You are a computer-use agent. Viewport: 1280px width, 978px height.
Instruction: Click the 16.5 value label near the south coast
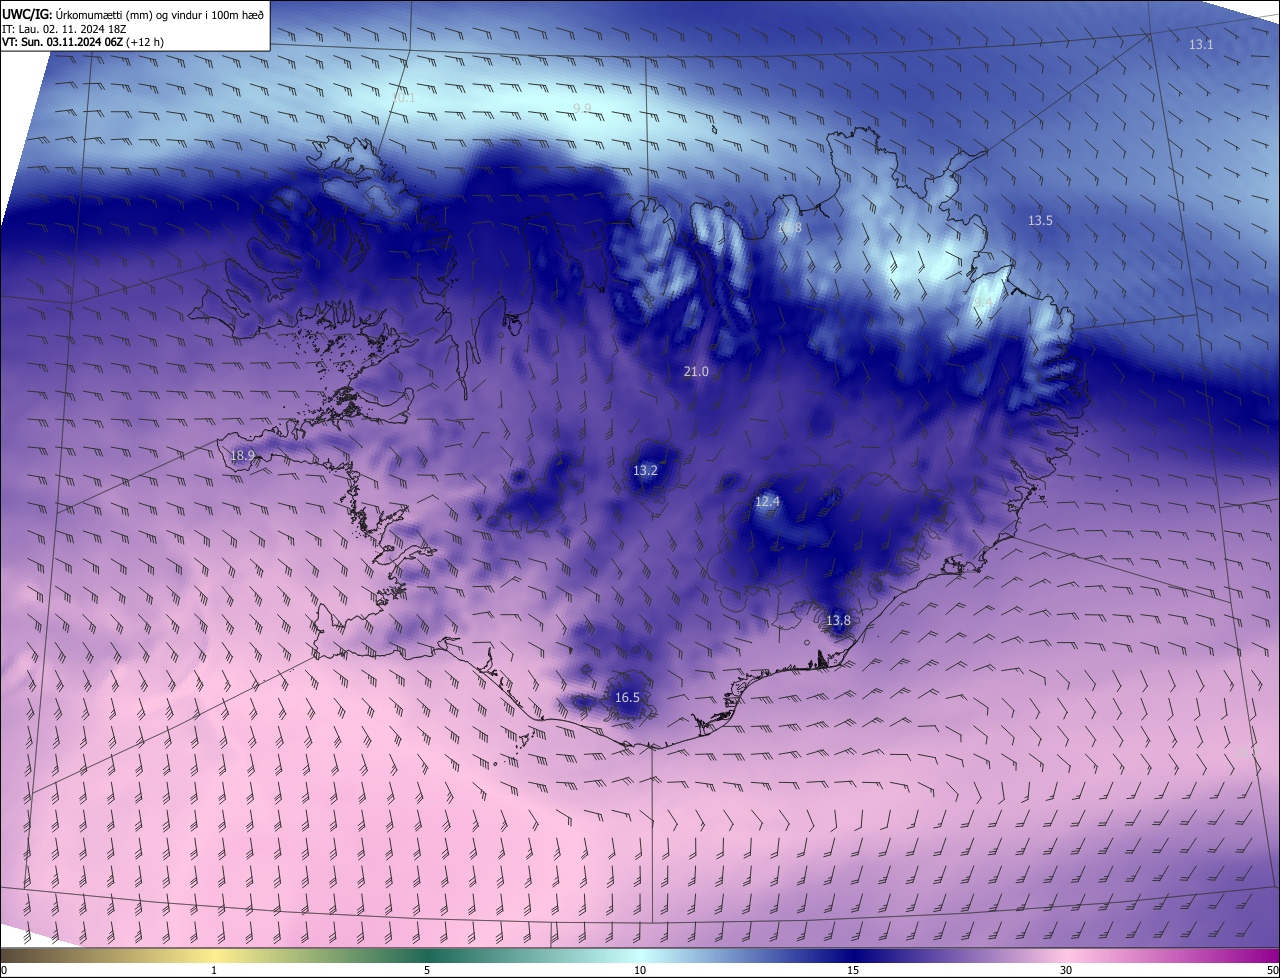point(627,698)
